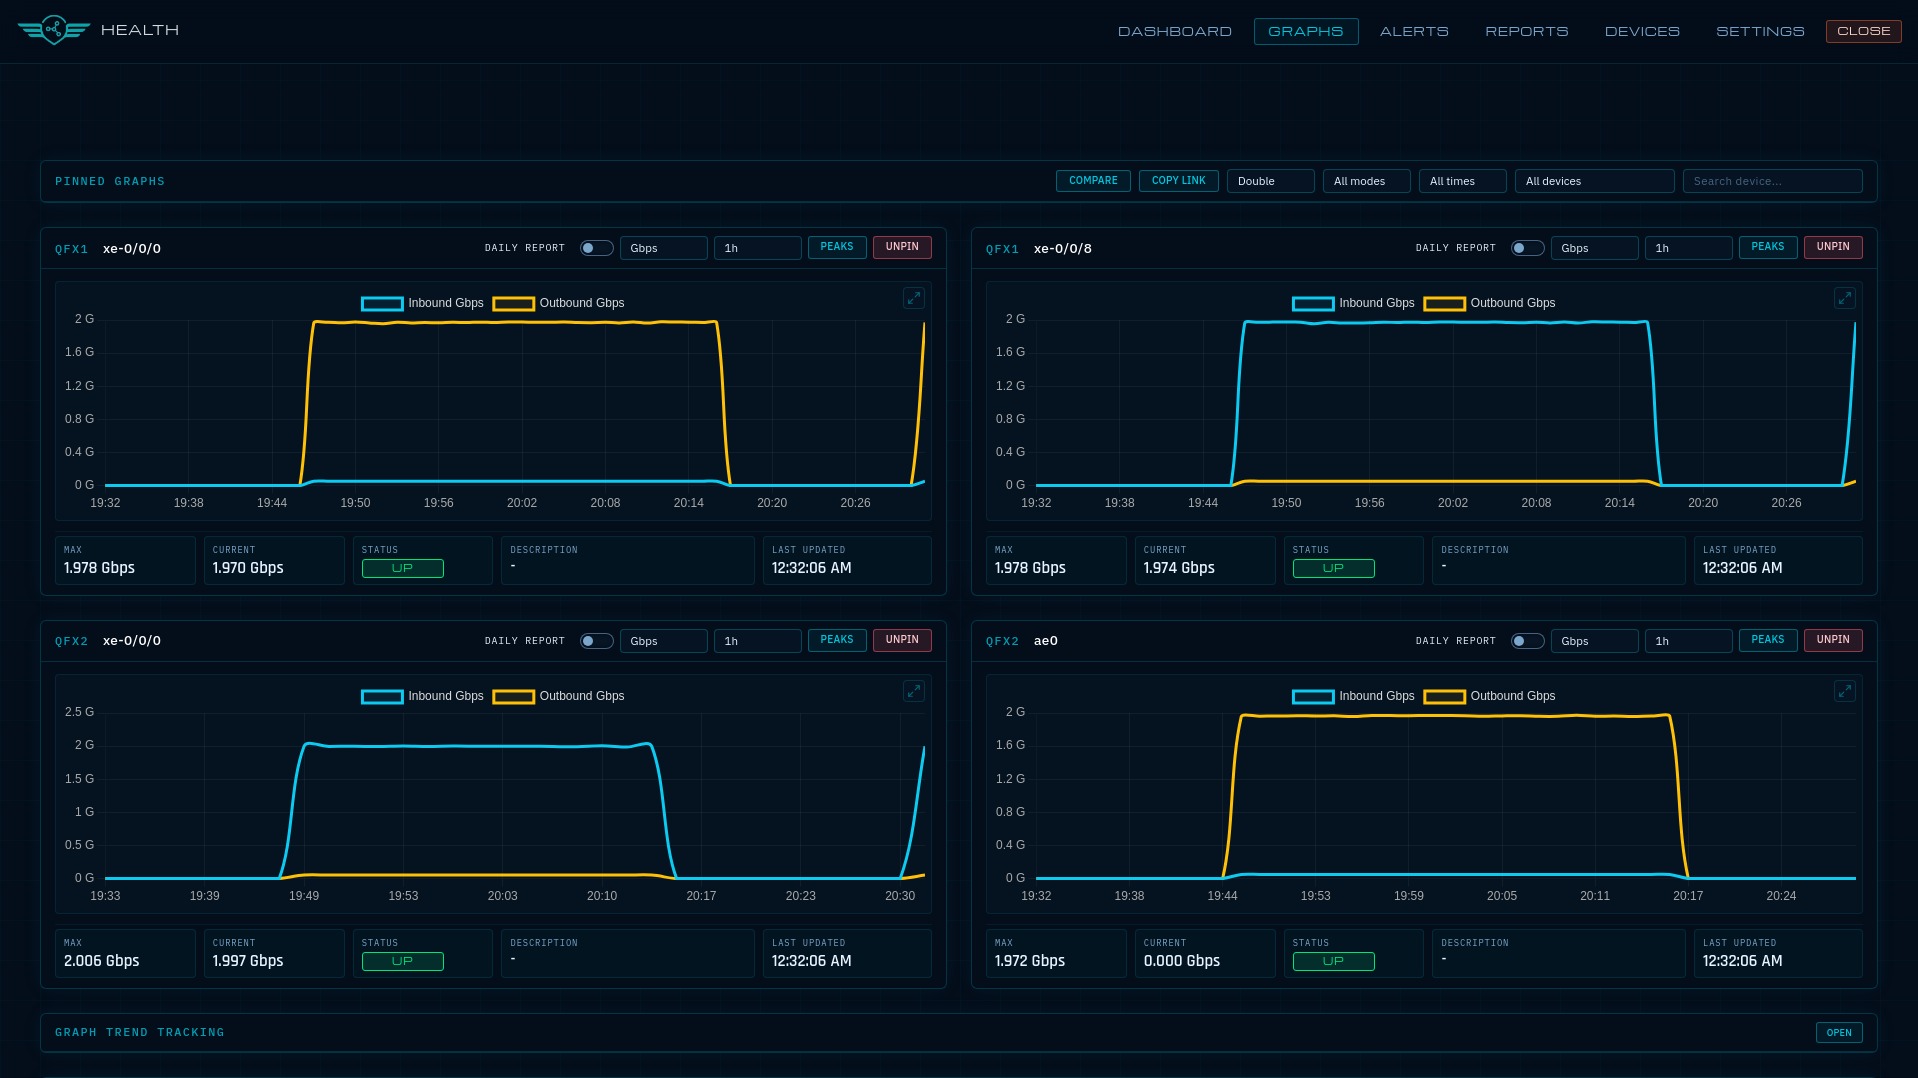Viewport: 1918px width, 1078px height.
Task: Open the Settings tab
Action: point(1760,31)
